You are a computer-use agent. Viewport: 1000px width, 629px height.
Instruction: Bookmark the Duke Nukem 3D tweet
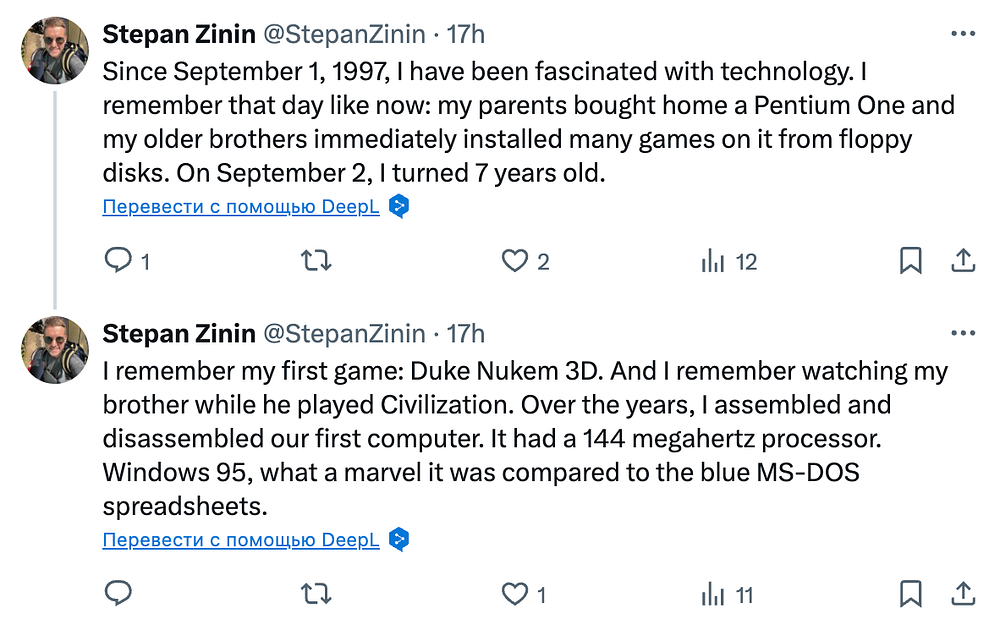[x=910, y=595]
